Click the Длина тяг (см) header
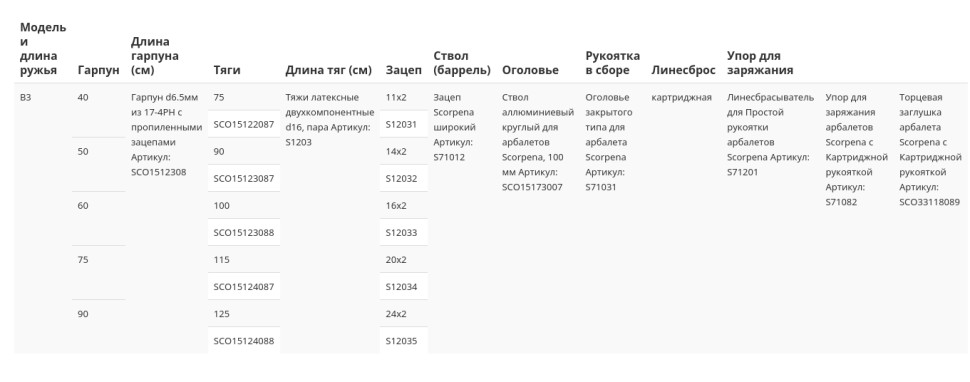 328,70
